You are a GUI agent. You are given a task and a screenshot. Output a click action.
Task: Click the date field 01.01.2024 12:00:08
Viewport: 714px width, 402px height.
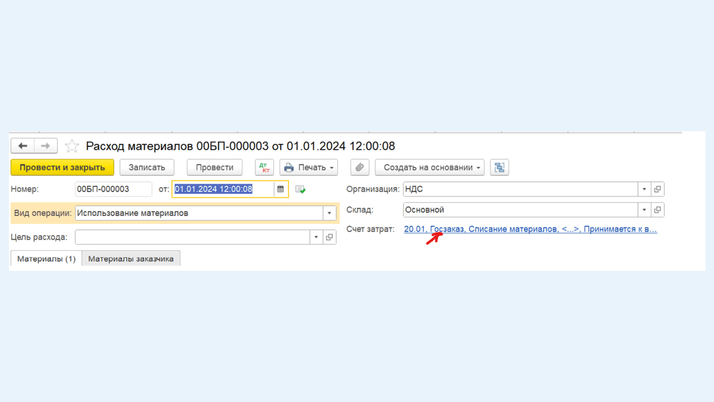tap(223, 189)
